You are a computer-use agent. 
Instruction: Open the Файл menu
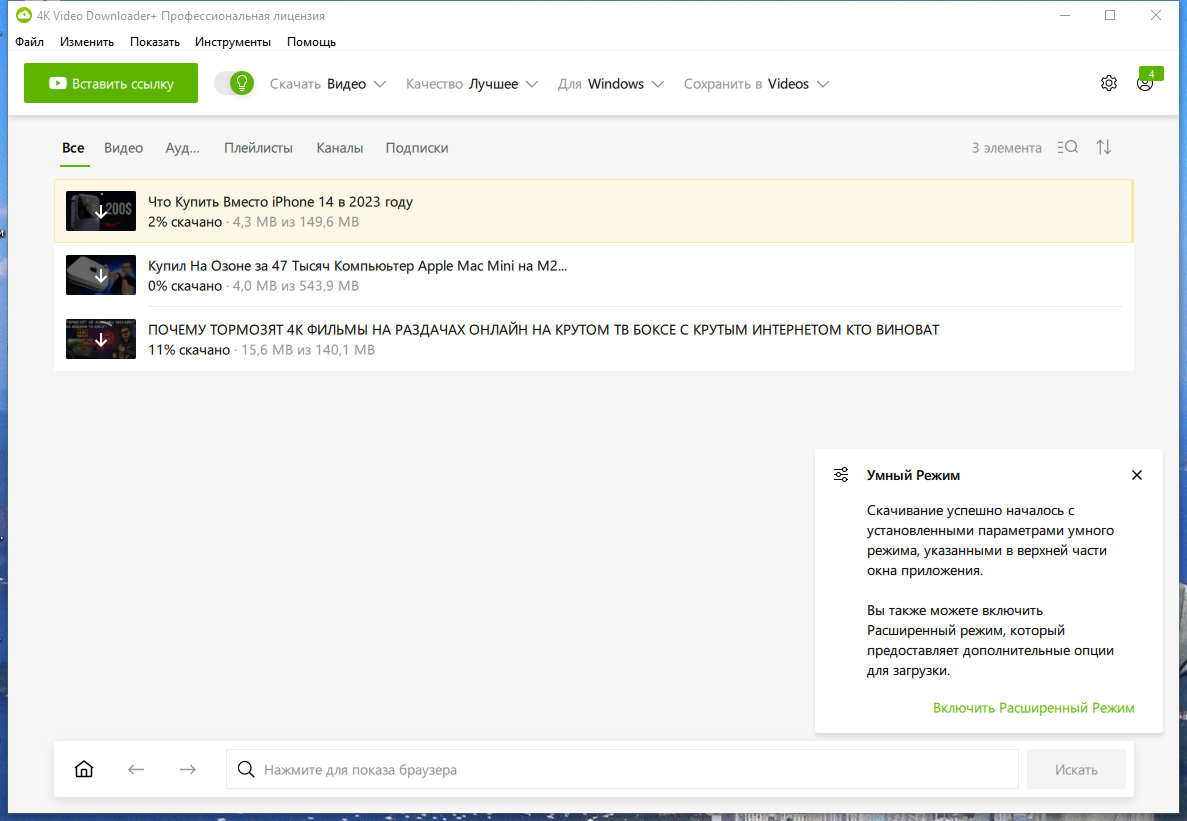(x=30, y=42)
